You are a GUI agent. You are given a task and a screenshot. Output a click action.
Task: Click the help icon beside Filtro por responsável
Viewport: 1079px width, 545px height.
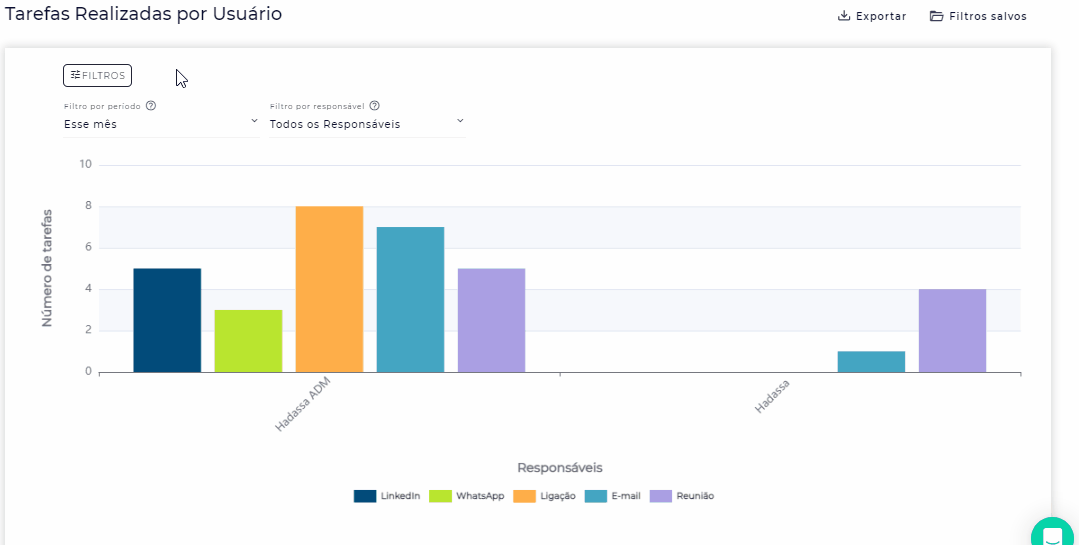[374, 105]
